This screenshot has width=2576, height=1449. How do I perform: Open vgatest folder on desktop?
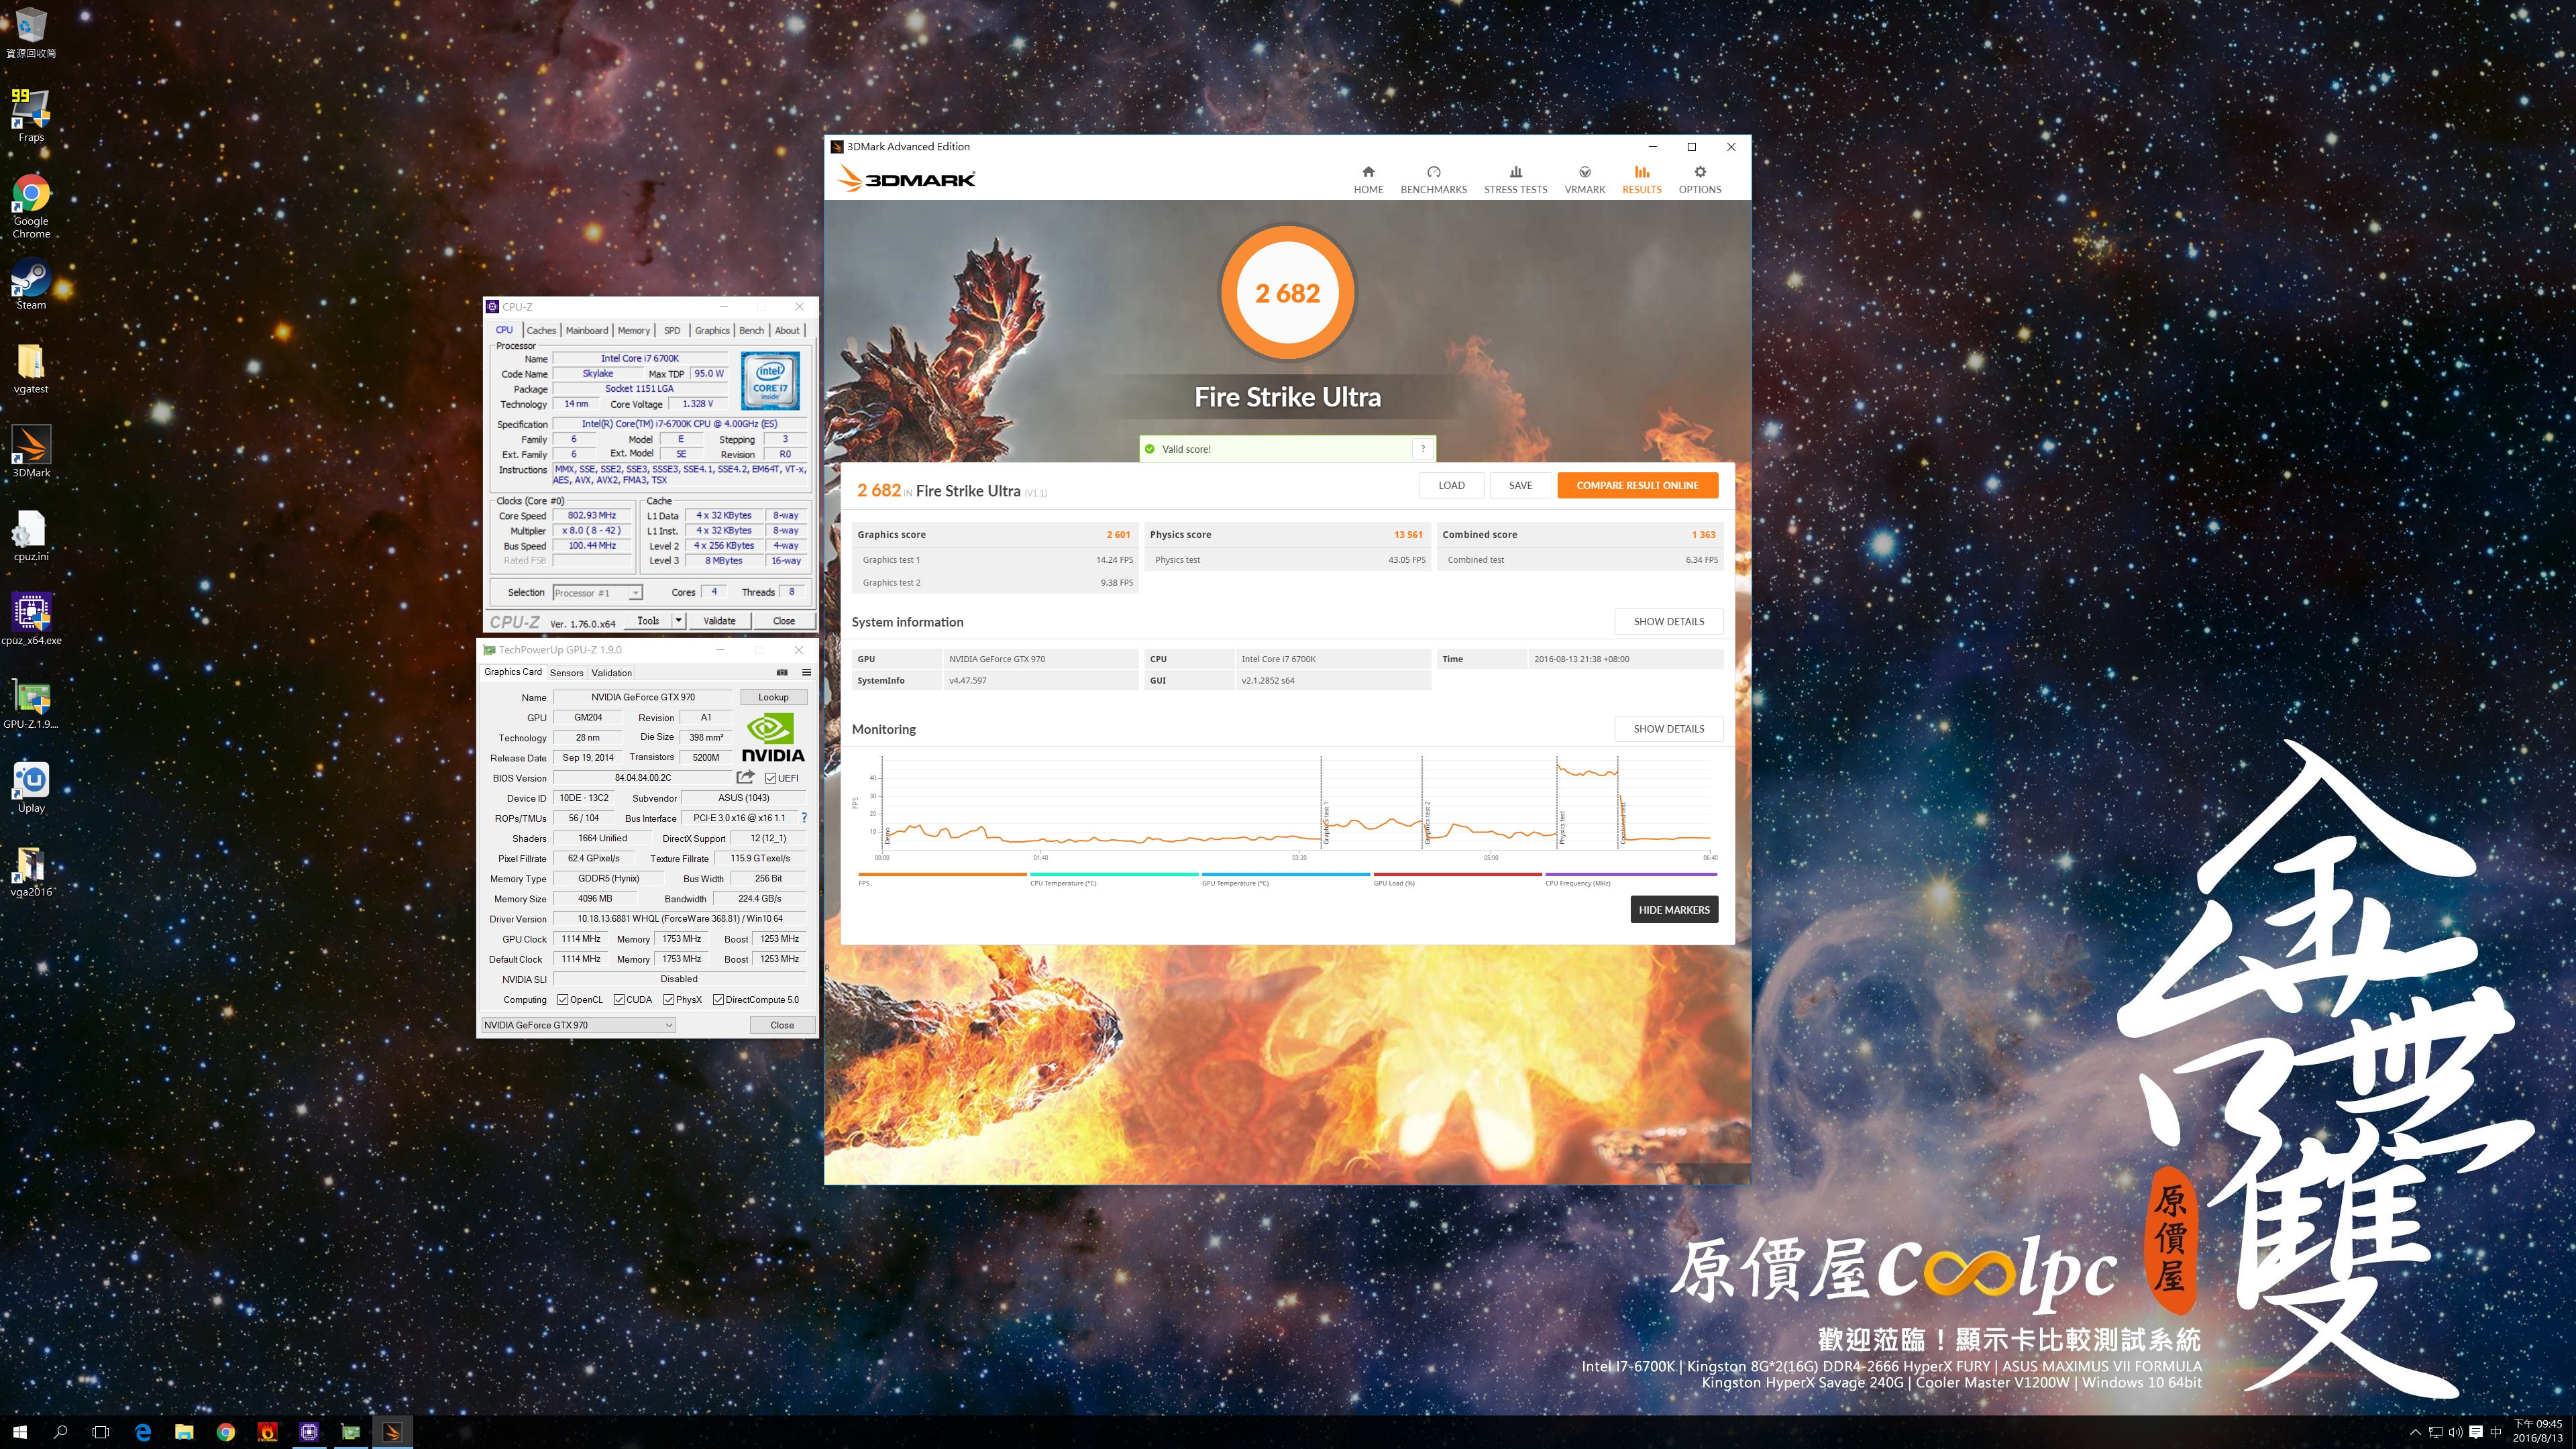tap(31, 368)
